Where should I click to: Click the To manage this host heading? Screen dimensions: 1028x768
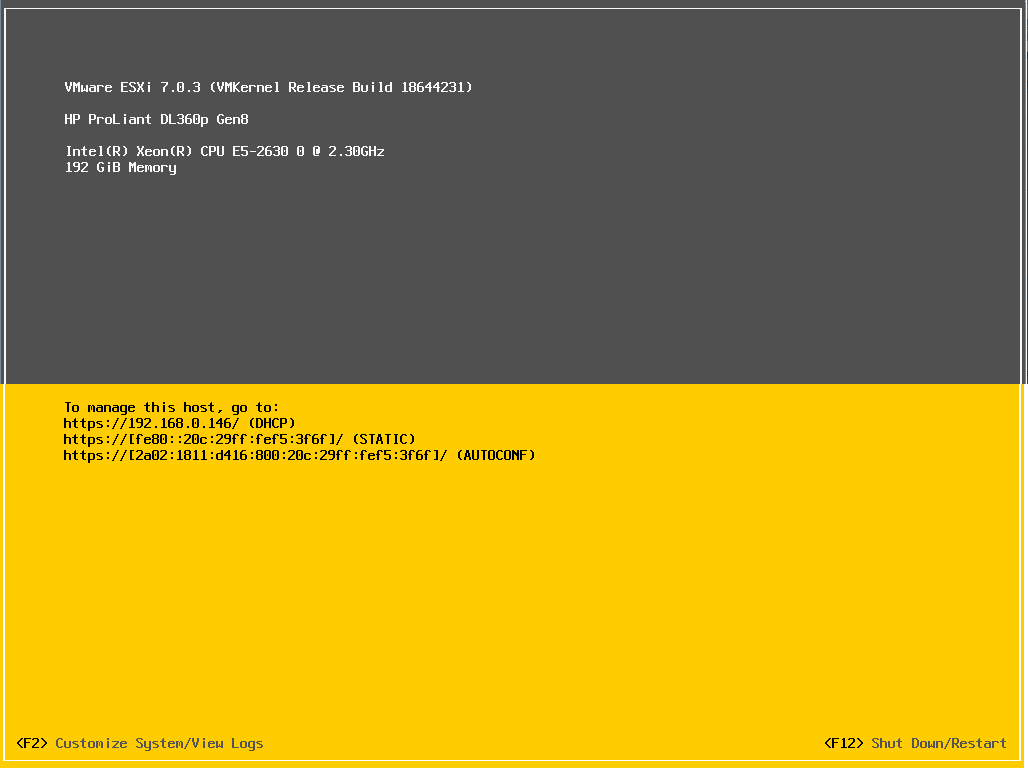click(170, 407)
